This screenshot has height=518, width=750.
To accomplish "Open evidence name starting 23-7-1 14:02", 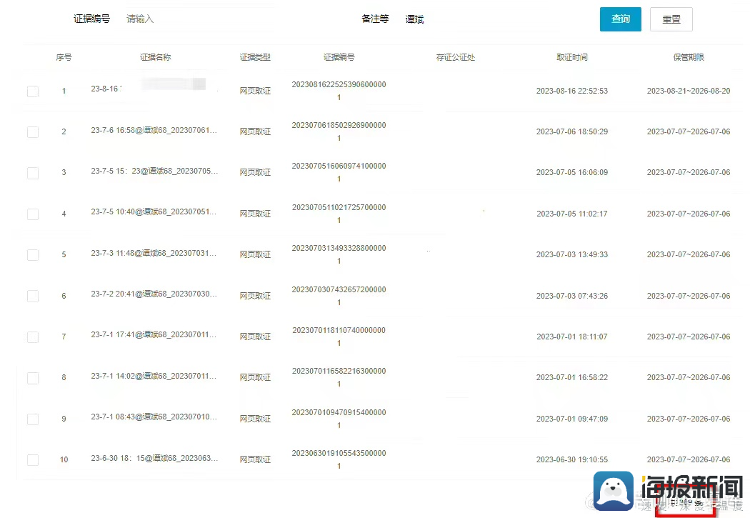I will pyautogui.click(x=154, y=376).
